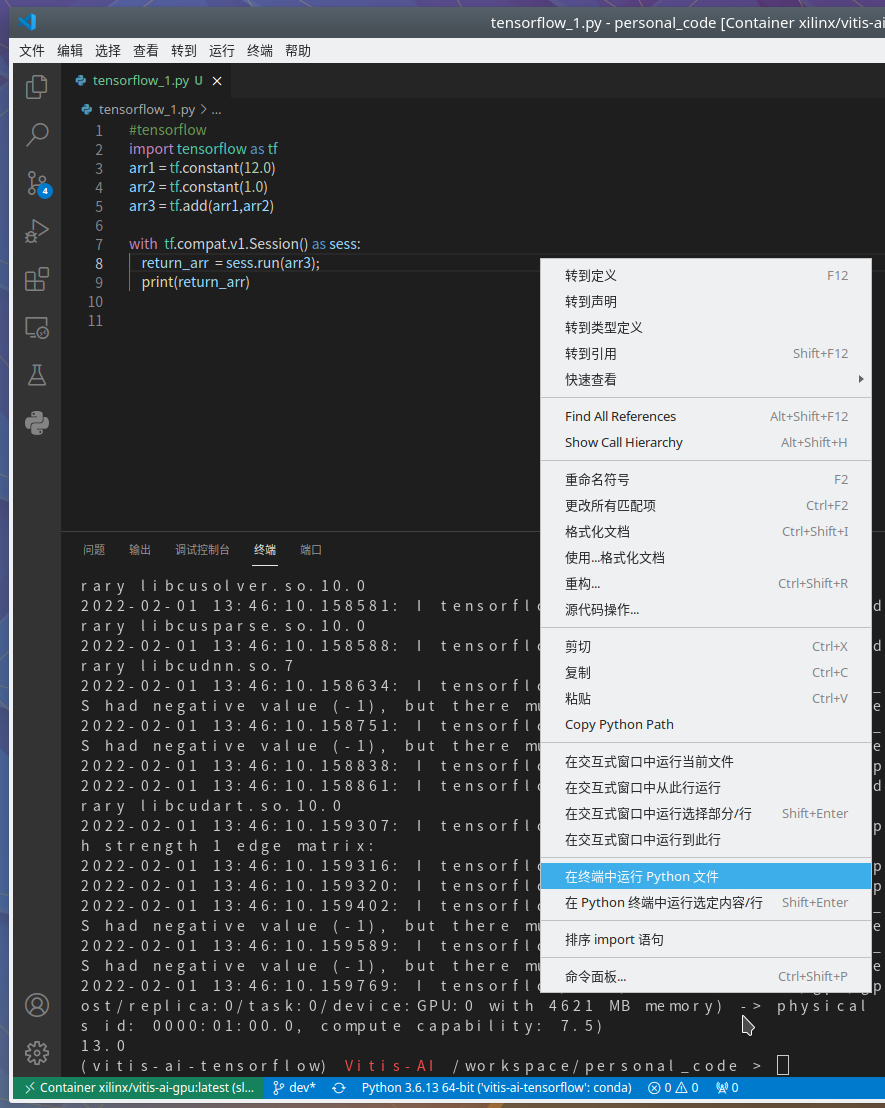
Task: Open the Manage gear settings icon
Action: (x=37, y=1053)
